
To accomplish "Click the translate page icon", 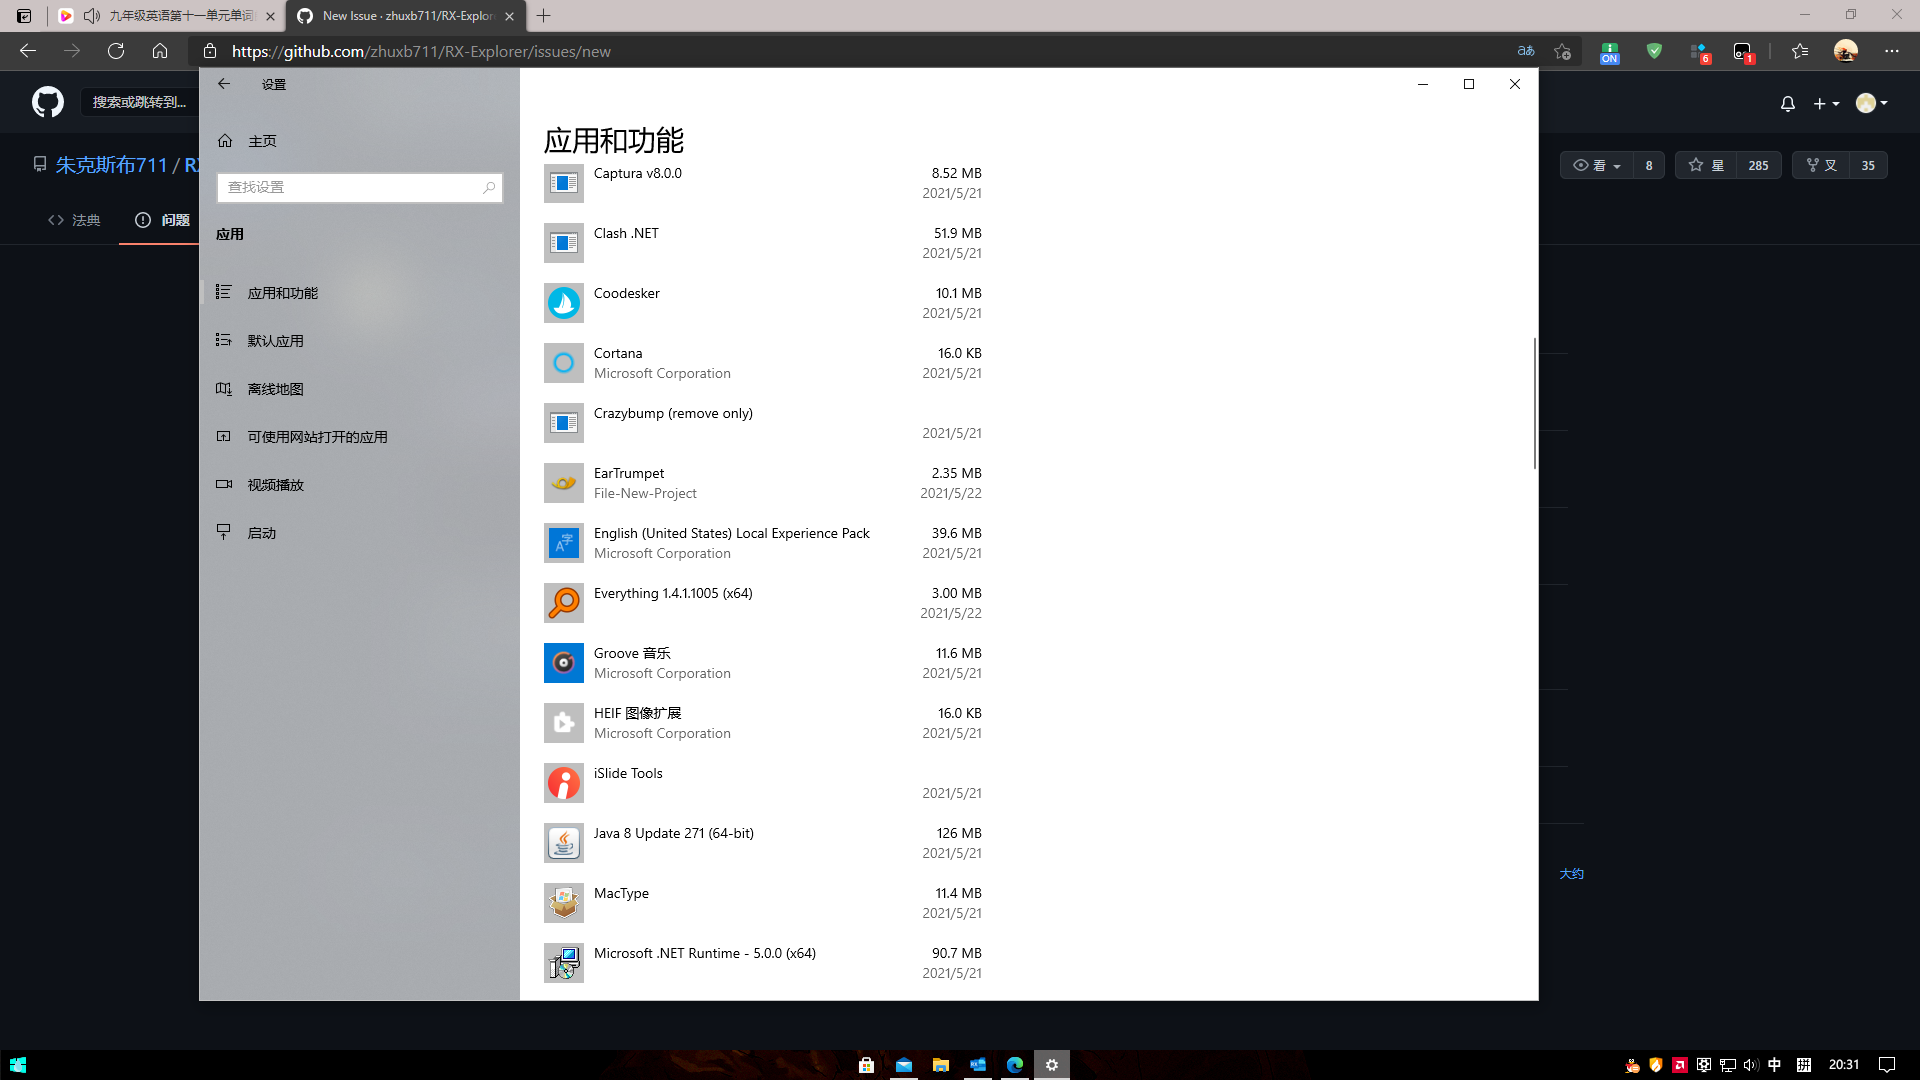I will click(1525, 51).
